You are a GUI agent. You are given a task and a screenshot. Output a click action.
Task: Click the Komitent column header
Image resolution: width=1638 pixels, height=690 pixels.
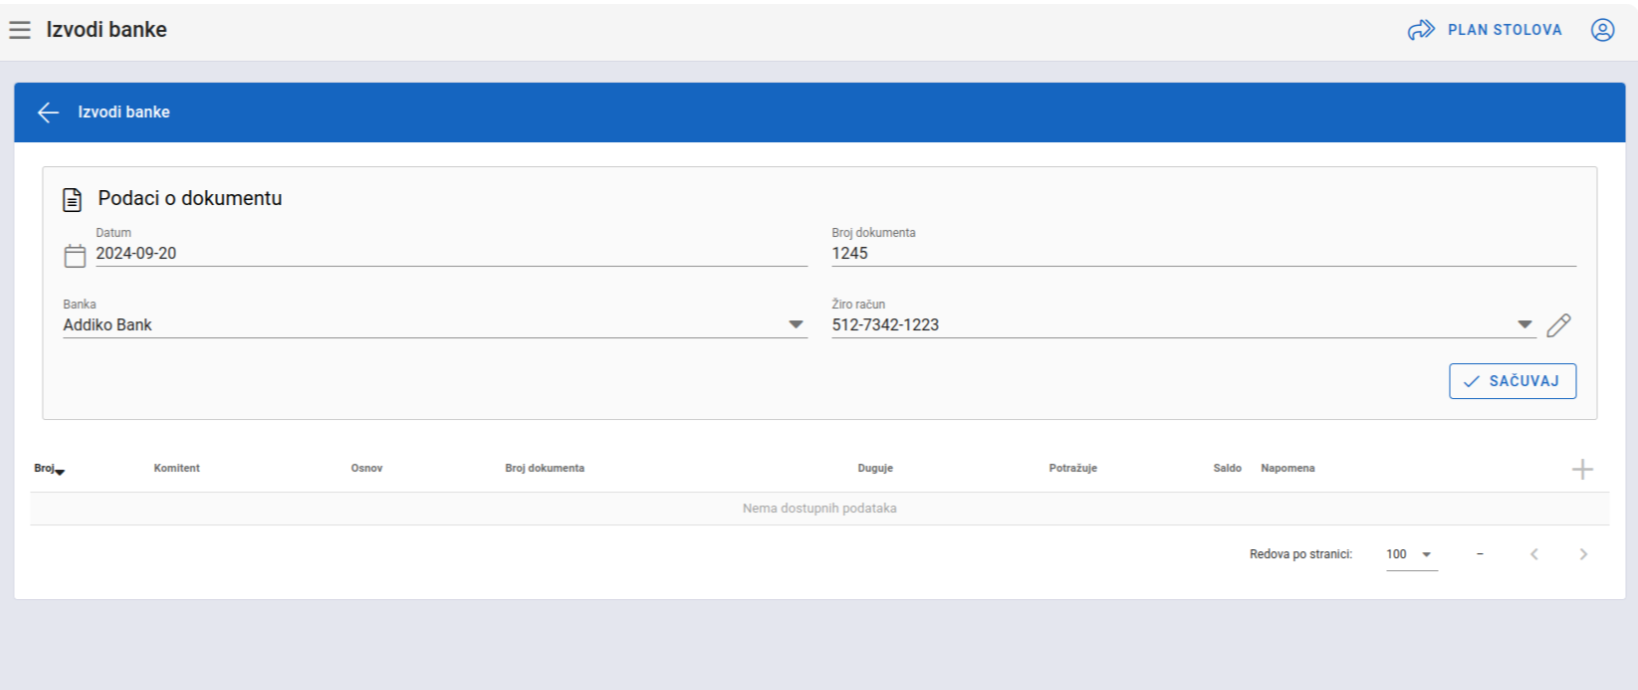[177, 468]
